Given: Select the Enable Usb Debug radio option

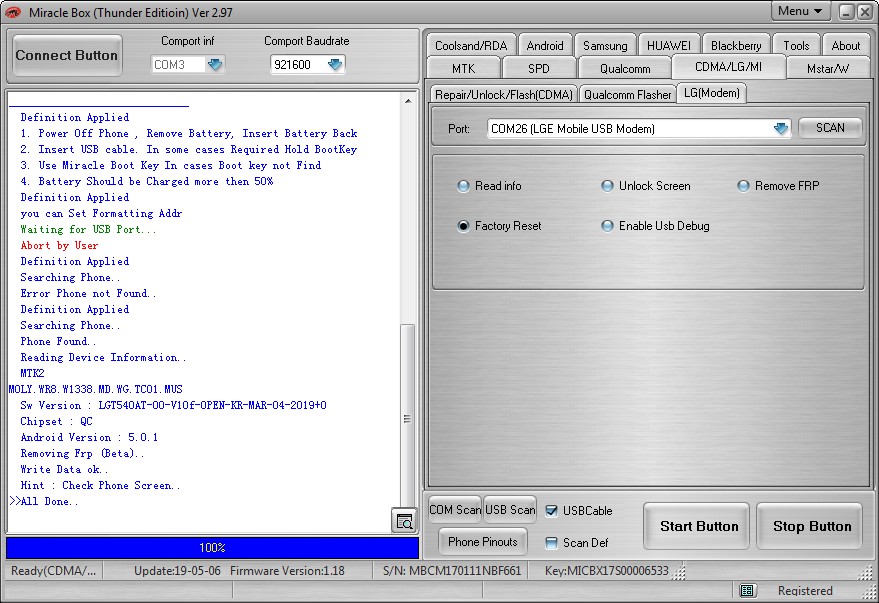Looking at the screenshot, I should click(x=655, y=226).
